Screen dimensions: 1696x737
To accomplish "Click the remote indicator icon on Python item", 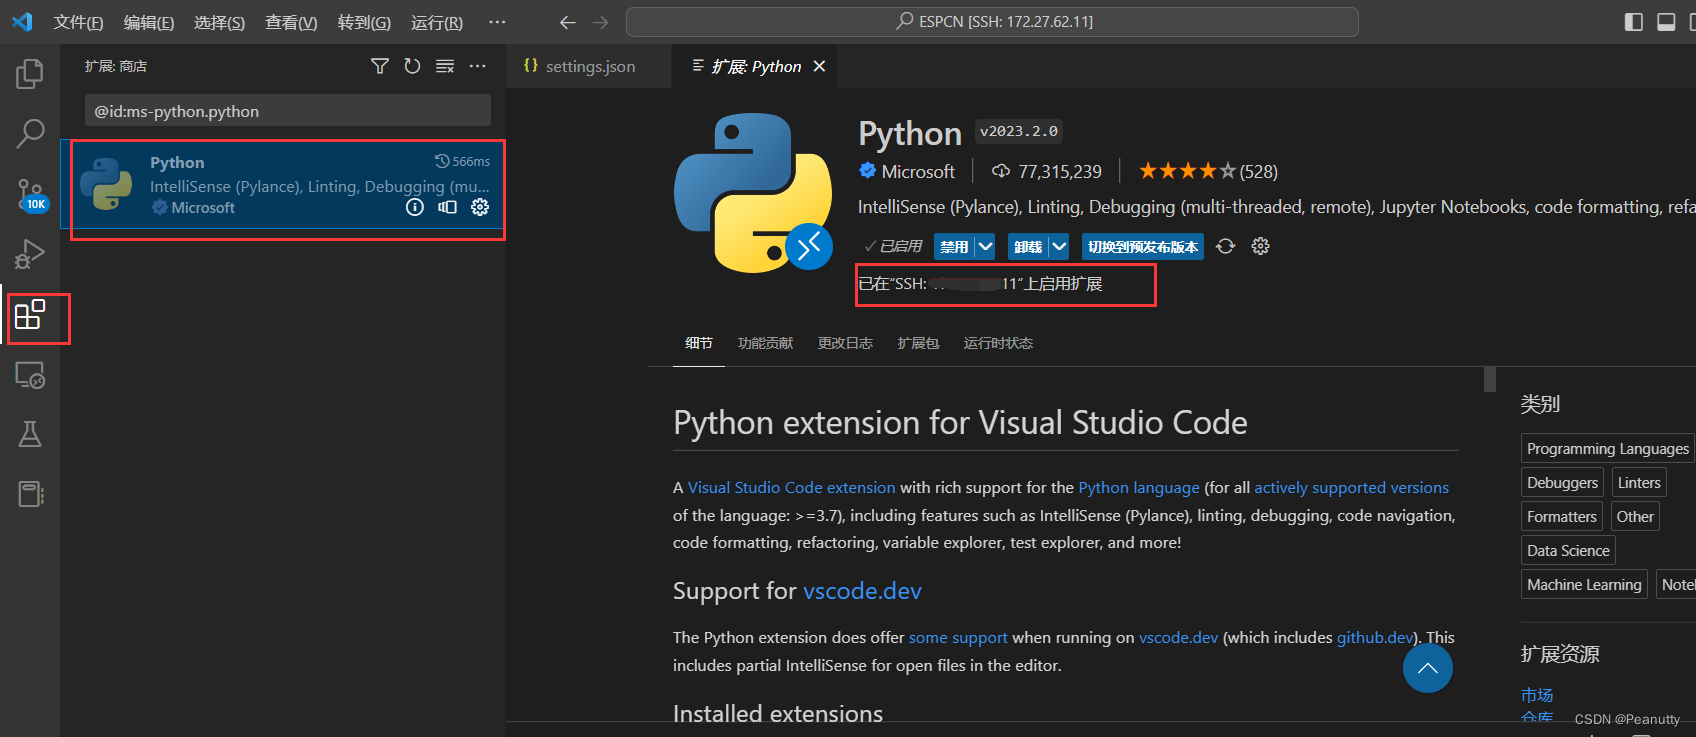I will (447, 207).
